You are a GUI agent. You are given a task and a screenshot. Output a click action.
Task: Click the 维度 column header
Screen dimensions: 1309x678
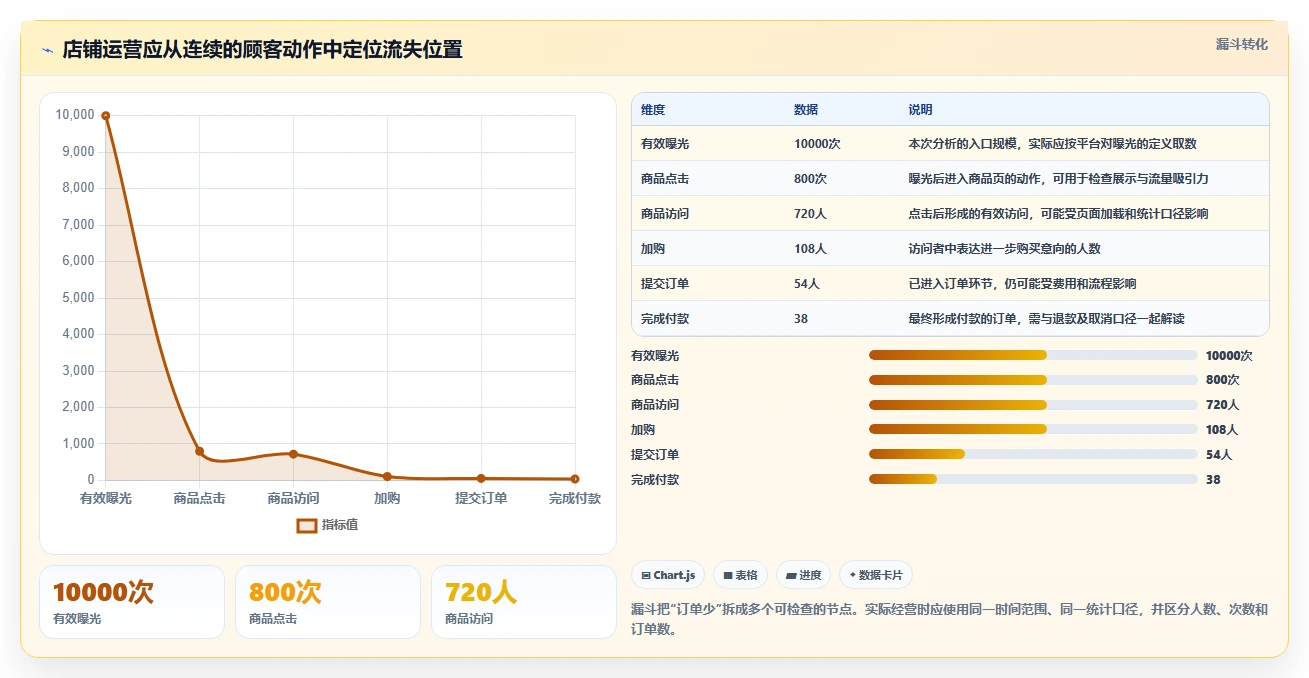(x=653, y=109)
